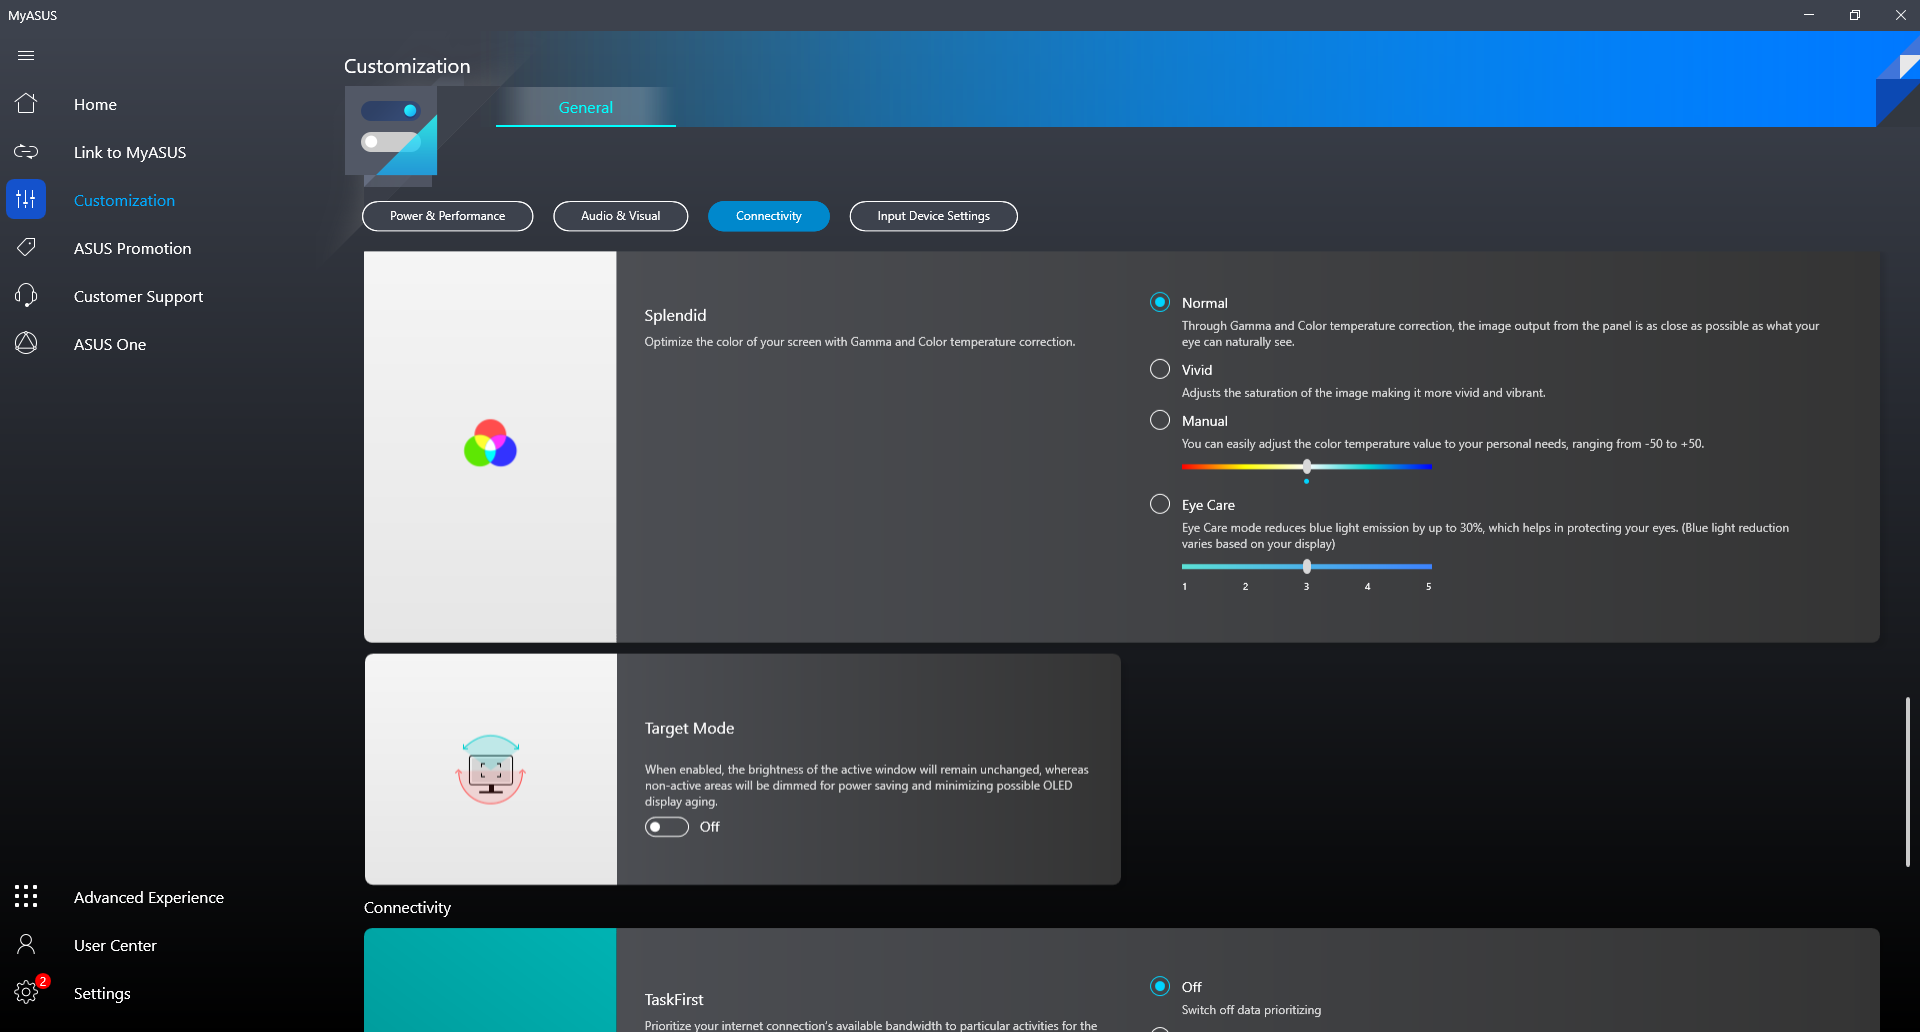Click the Settings gear icon
1920x1032 pixels.
[x=26, y=992]
